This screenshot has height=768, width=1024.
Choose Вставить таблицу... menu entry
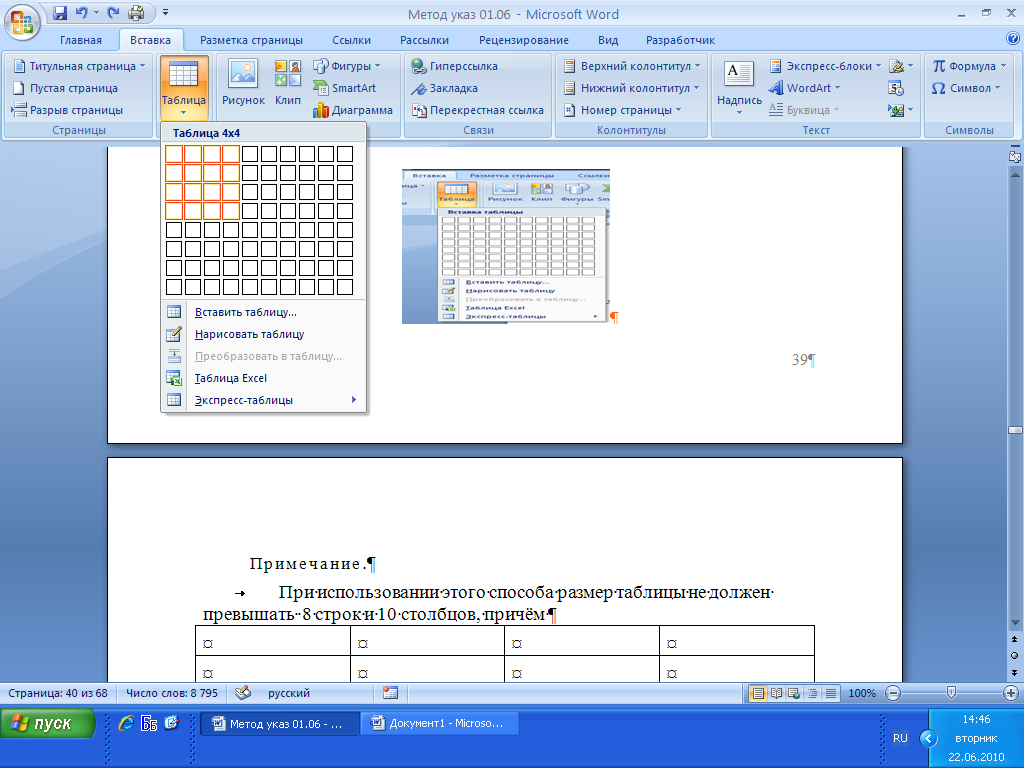tap(264, 312)
